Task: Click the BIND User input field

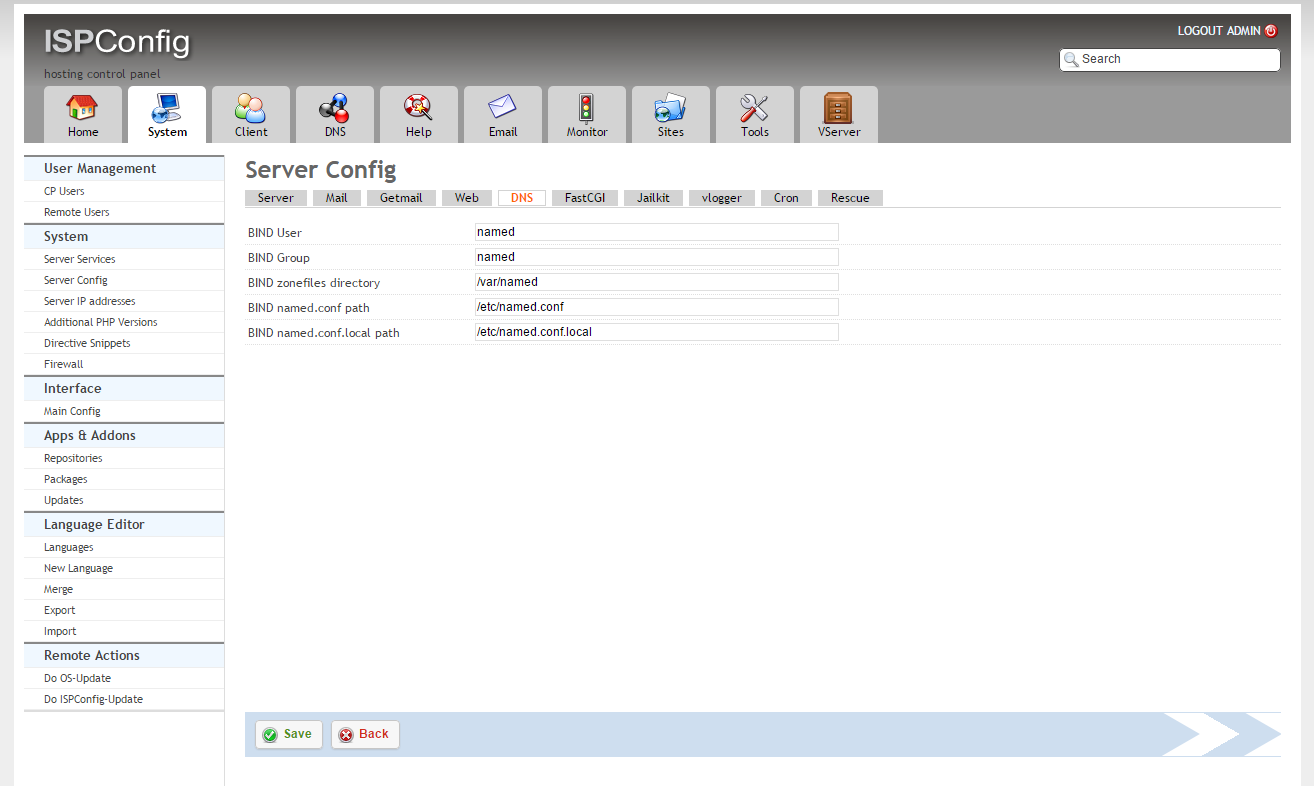Action: point(656,232)
